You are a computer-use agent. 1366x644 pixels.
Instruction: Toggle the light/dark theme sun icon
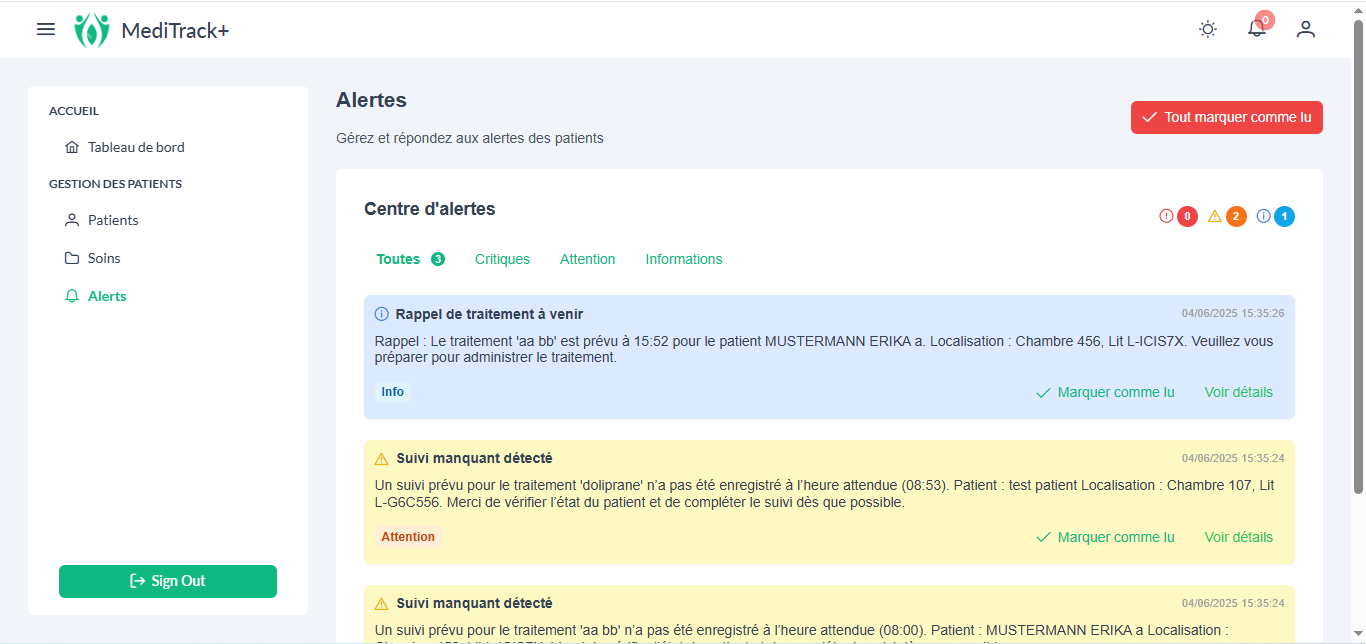(x=1208, y=30)
